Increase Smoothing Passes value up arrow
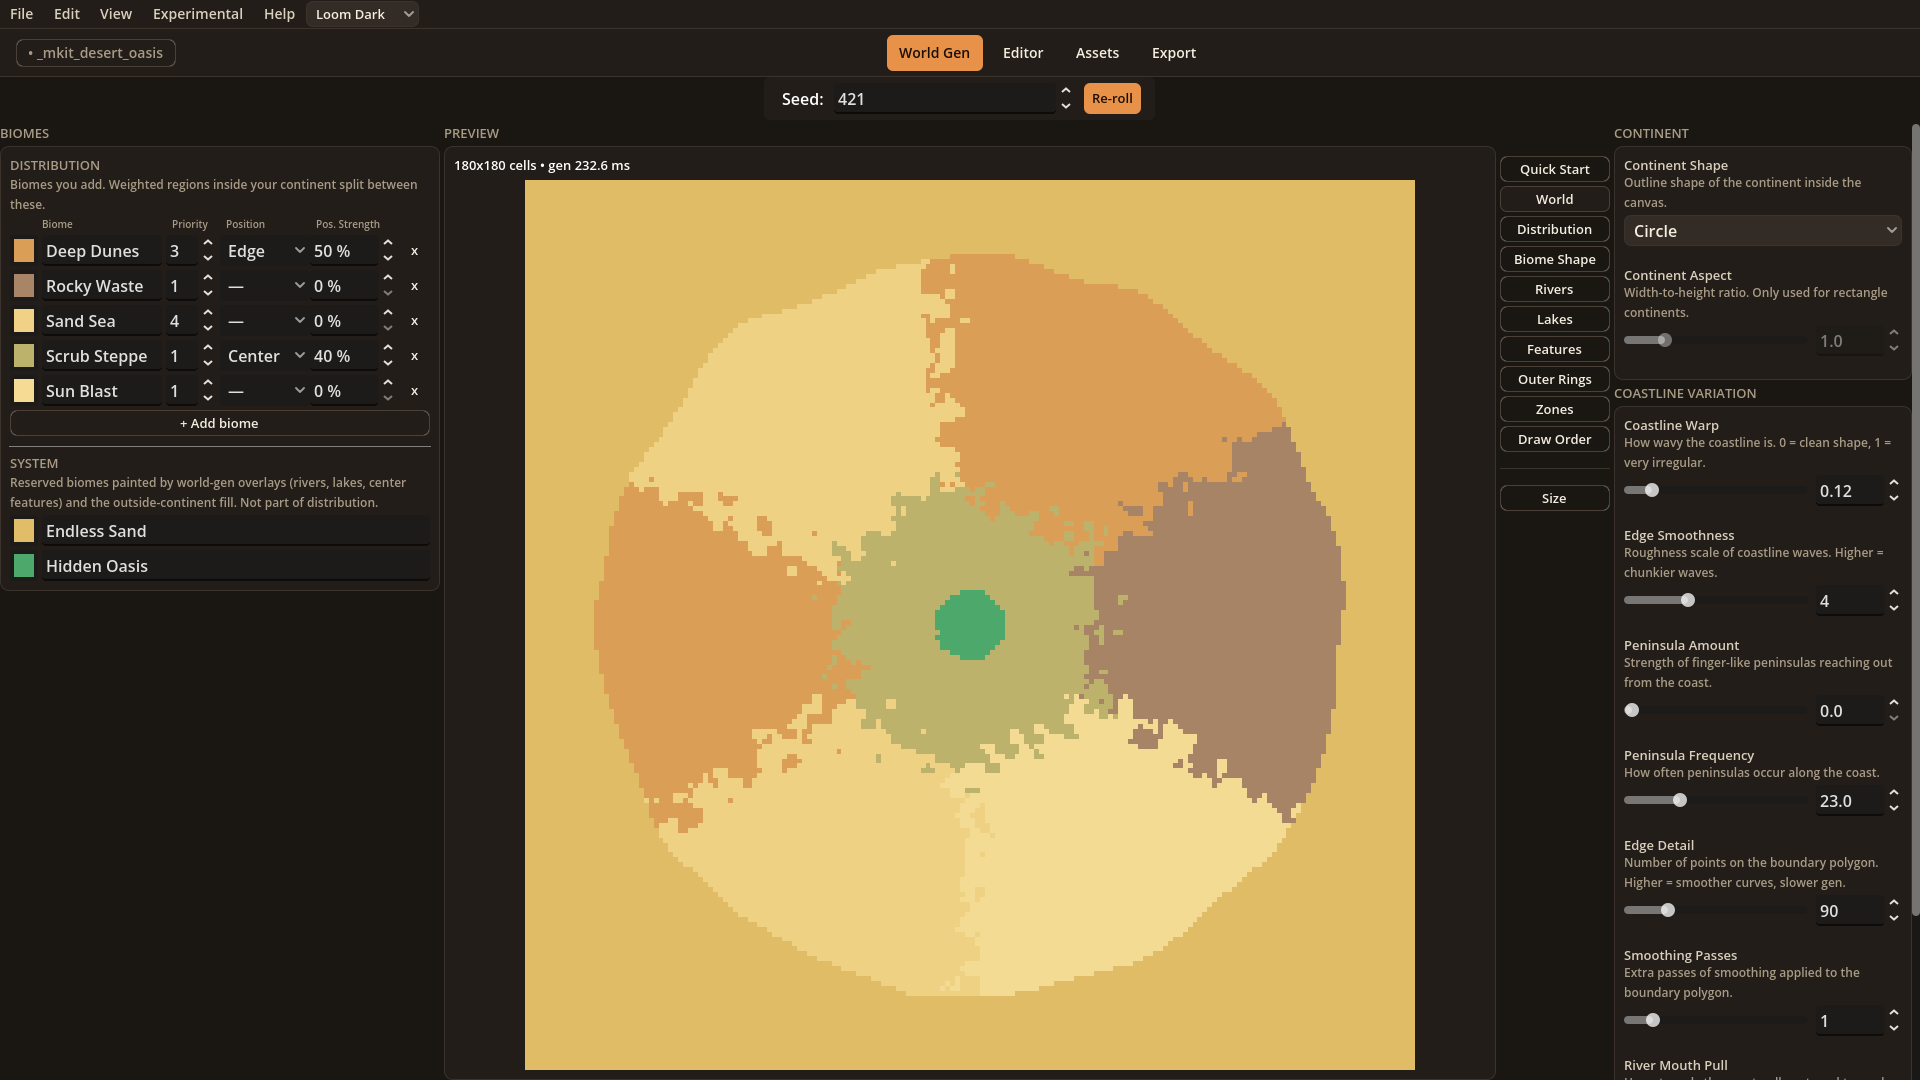 [1894, 1013]
